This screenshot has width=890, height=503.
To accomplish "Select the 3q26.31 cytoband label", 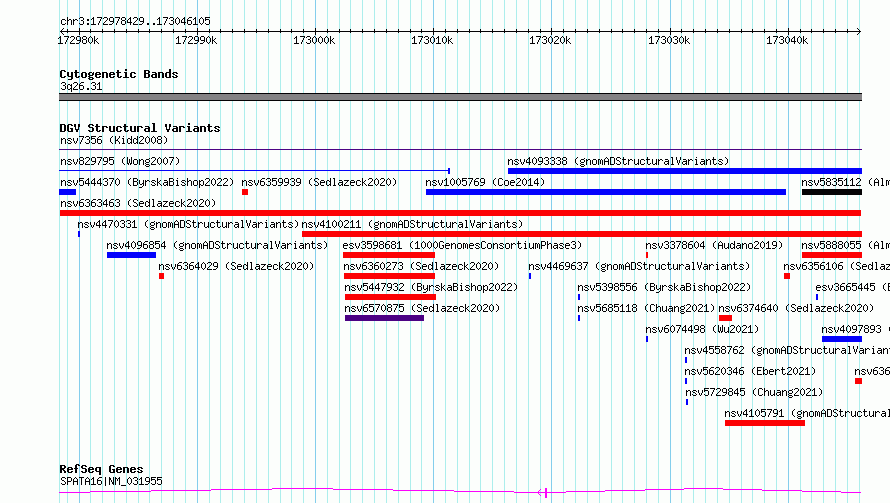I will tap(81, 86).
